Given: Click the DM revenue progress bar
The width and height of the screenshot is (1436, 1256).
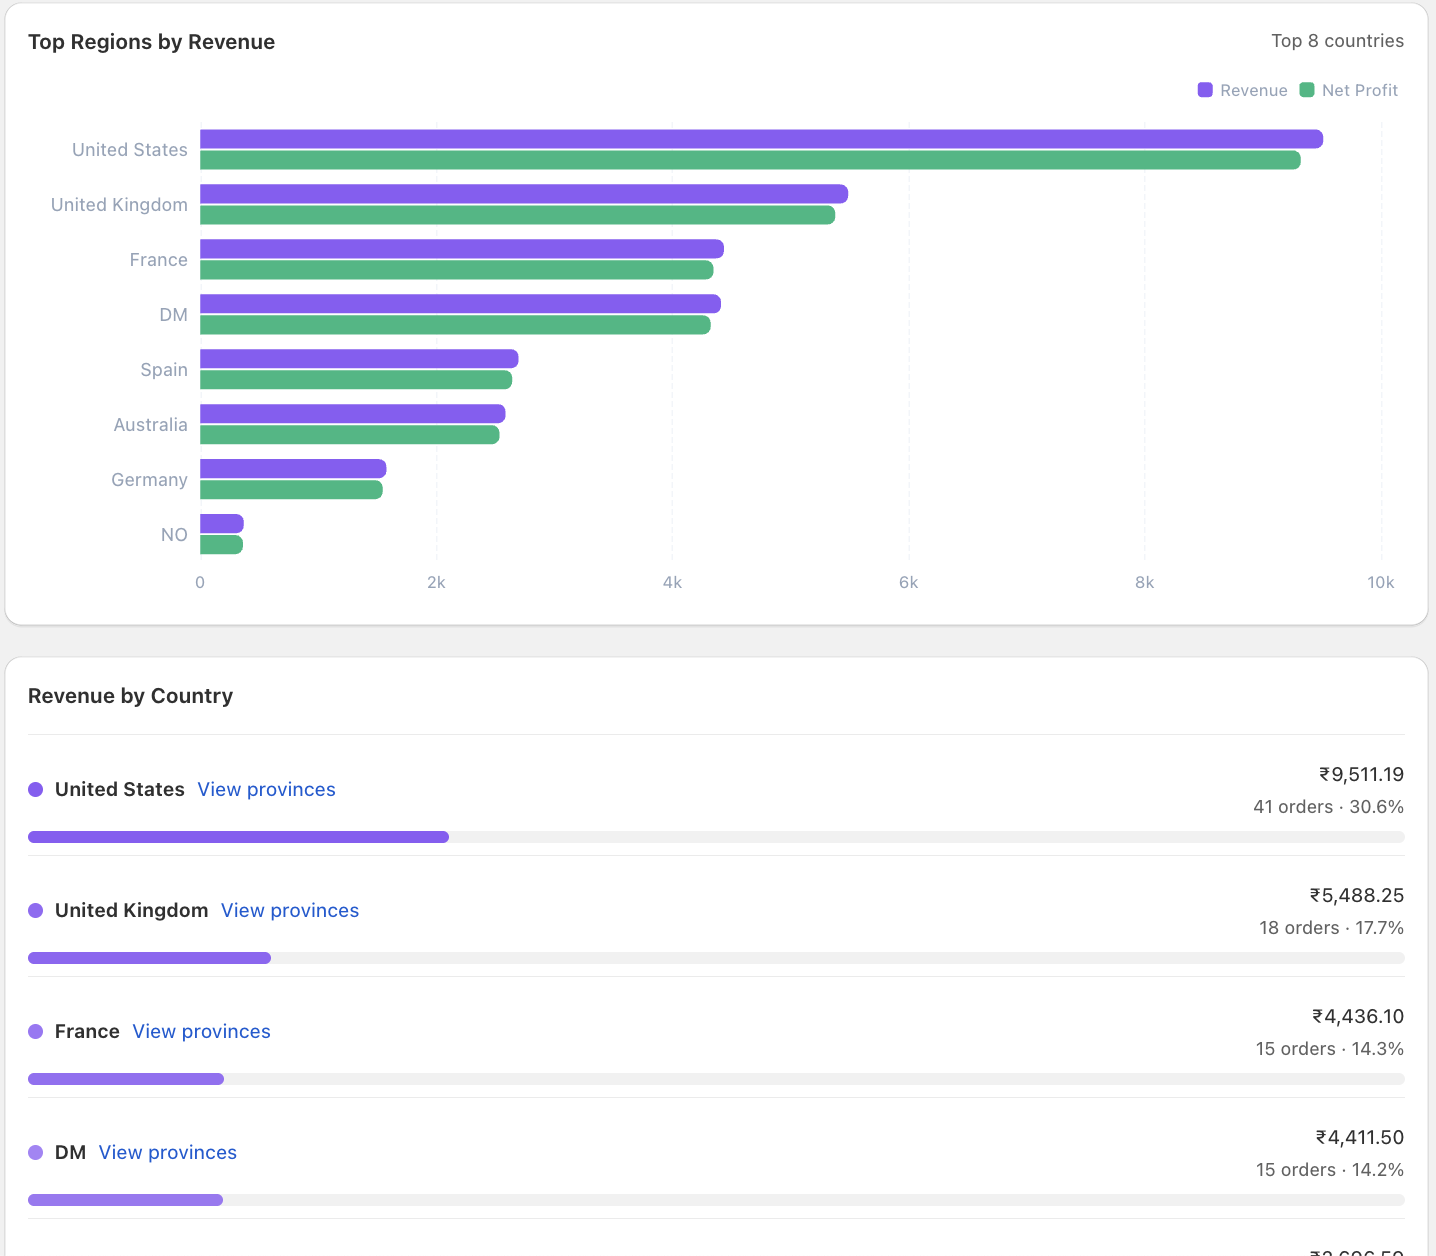Looking at the screenshot, I should pos(716,1200).
